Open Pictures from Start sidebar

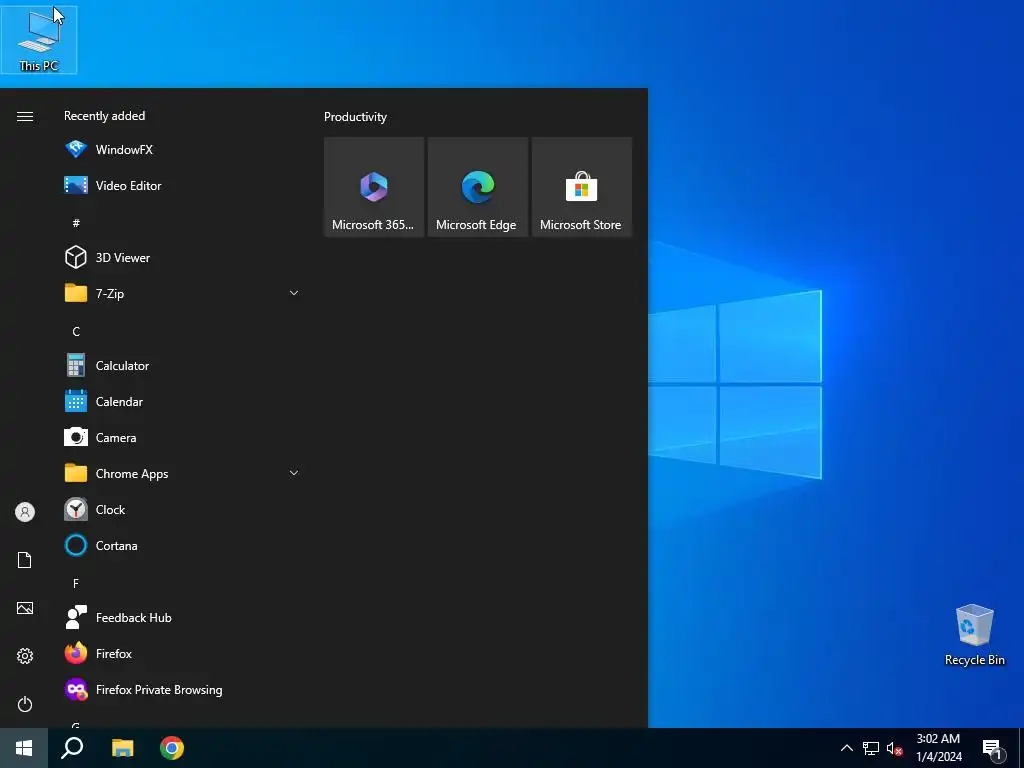pos(25,608)
